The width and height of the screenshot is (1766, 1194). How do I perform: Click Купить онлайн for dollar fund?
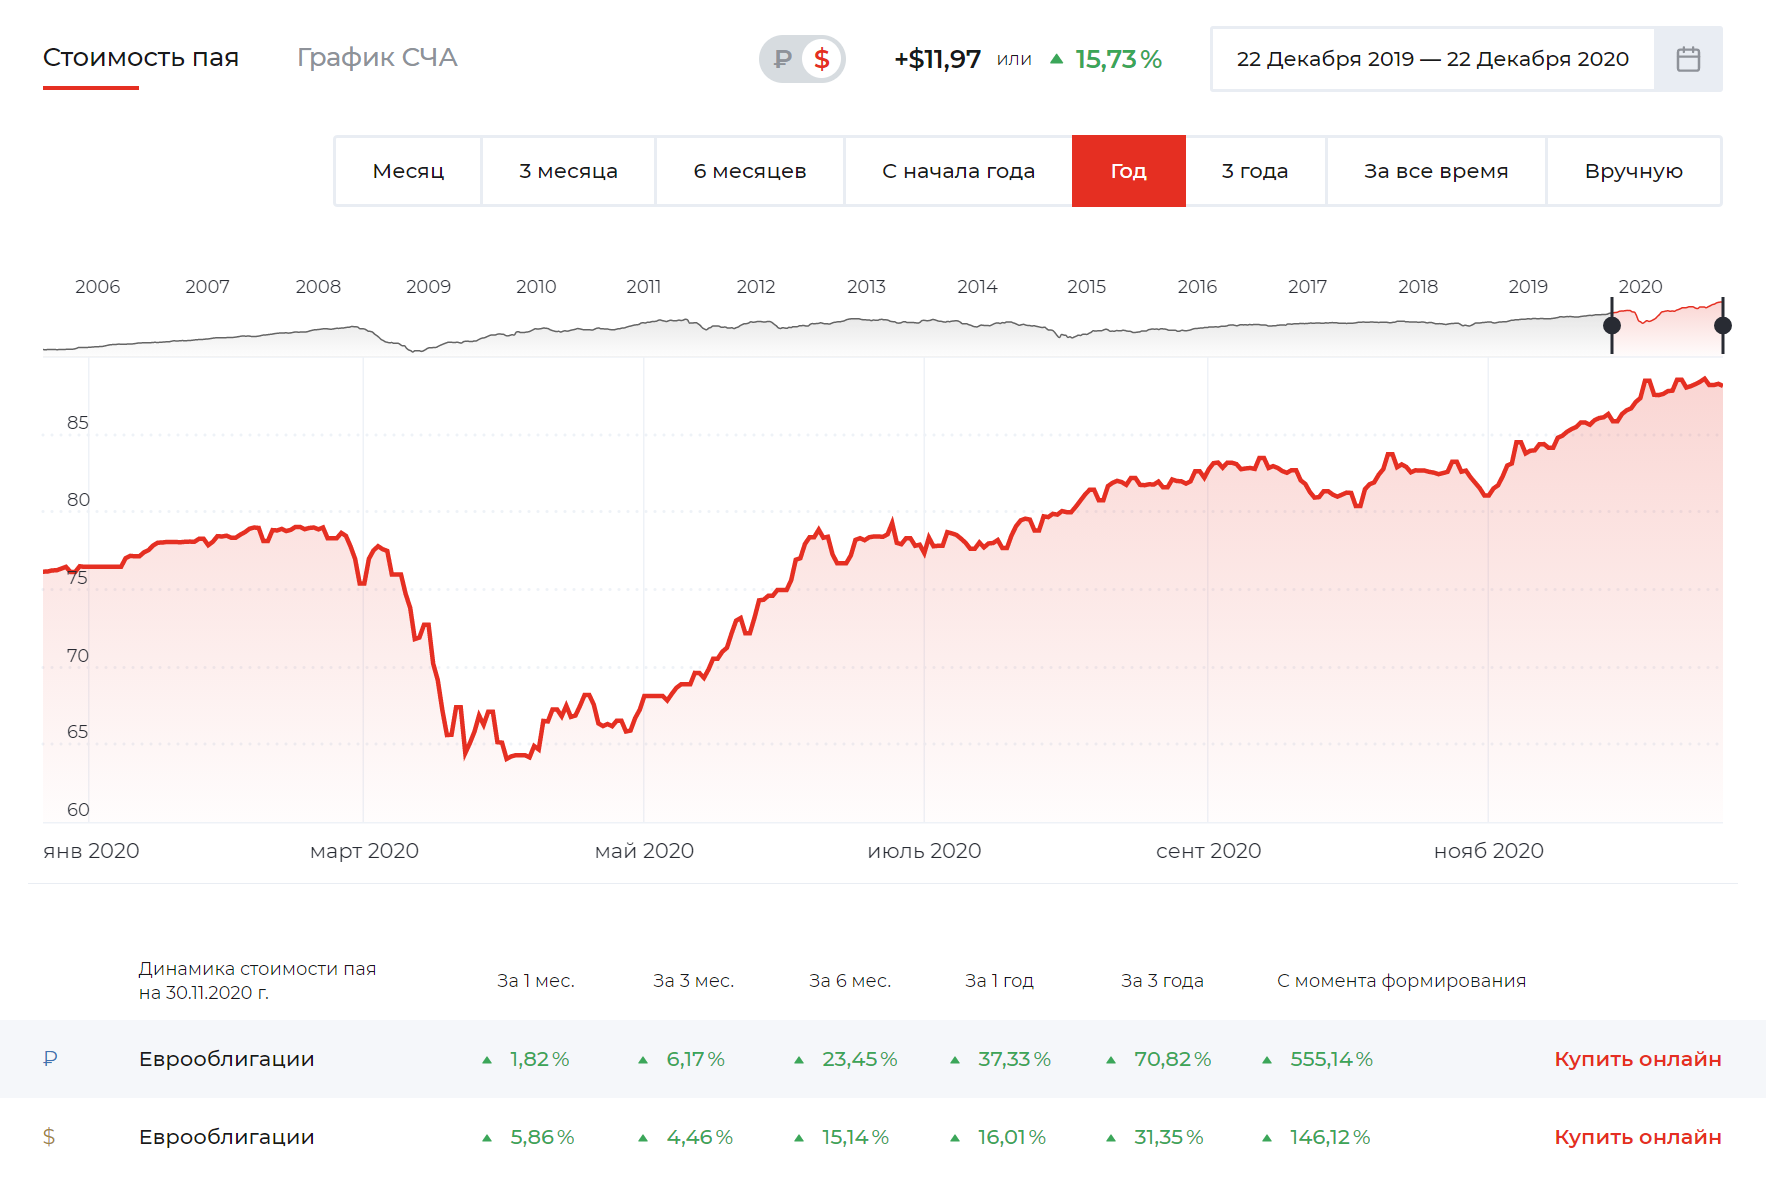click(x=1637, y=1137)
